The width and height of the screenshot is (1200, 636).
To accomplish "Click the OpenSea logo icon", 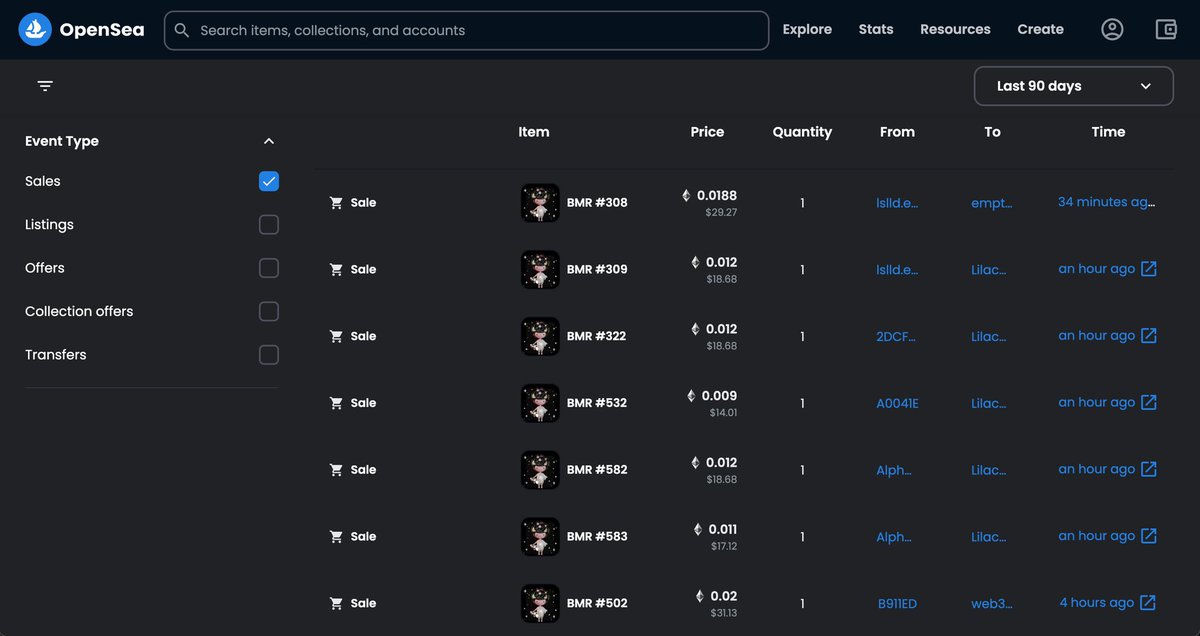I will point(33,29).
